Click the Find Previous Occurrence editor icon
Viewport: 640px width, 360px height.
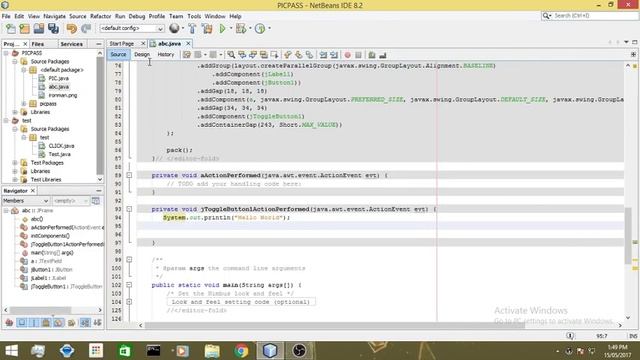click(242, 55)
